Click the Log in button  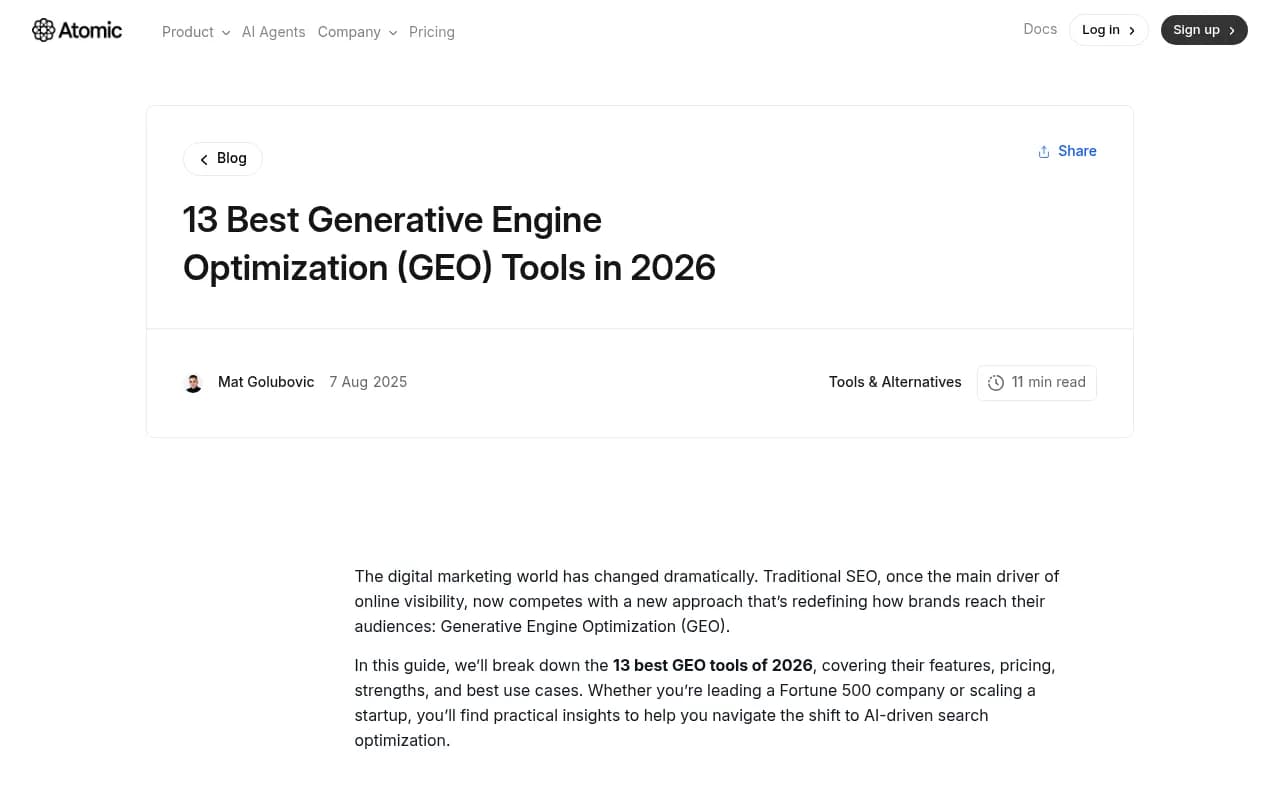coord(1108,29)
